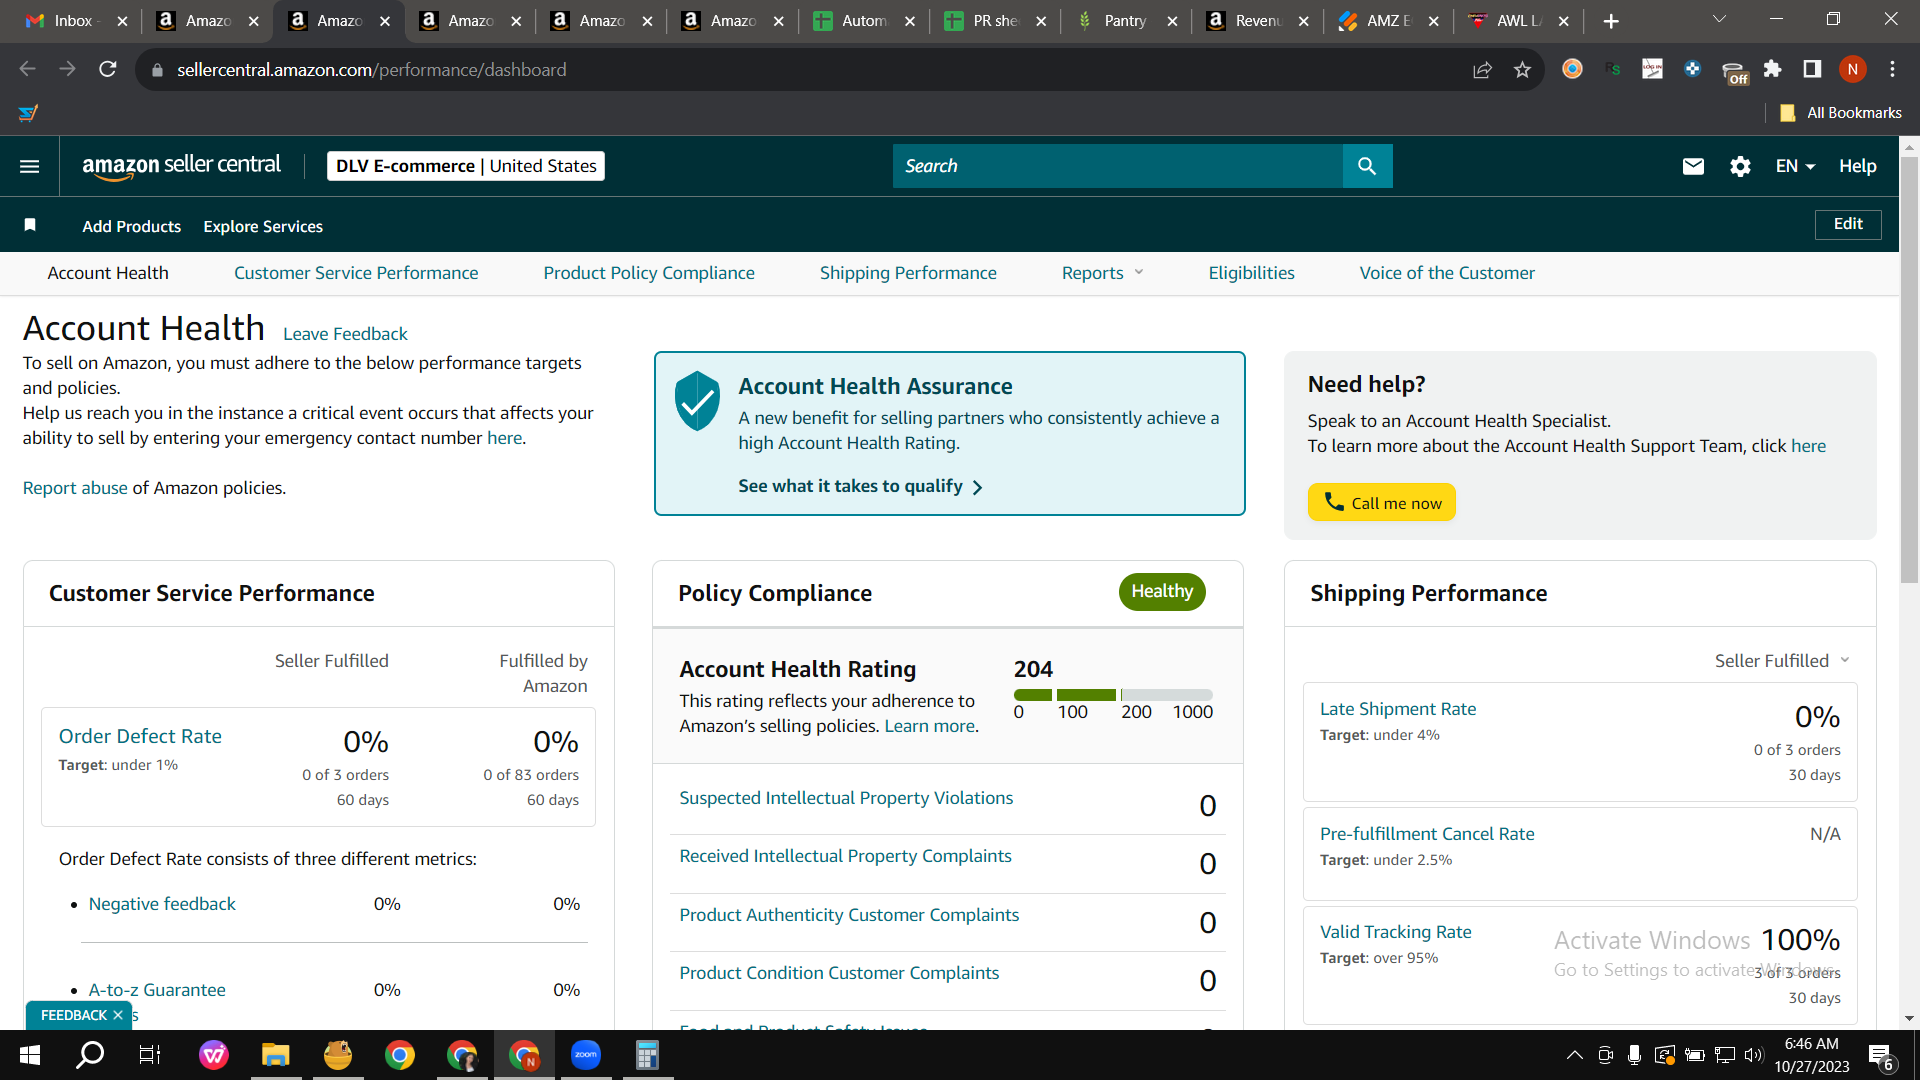Open Chrome profile avatar N

pos(1852,69)
